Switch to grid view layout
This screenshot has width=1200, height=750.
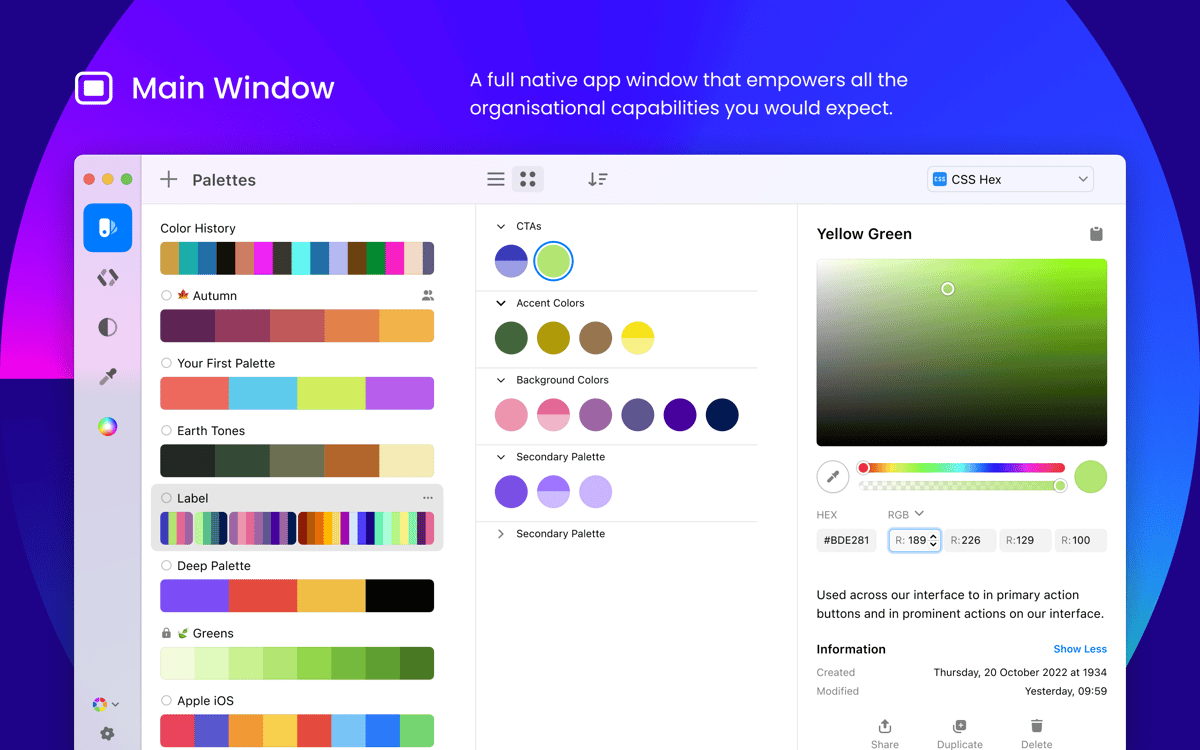pyautogui.click(x=528, y=180)
